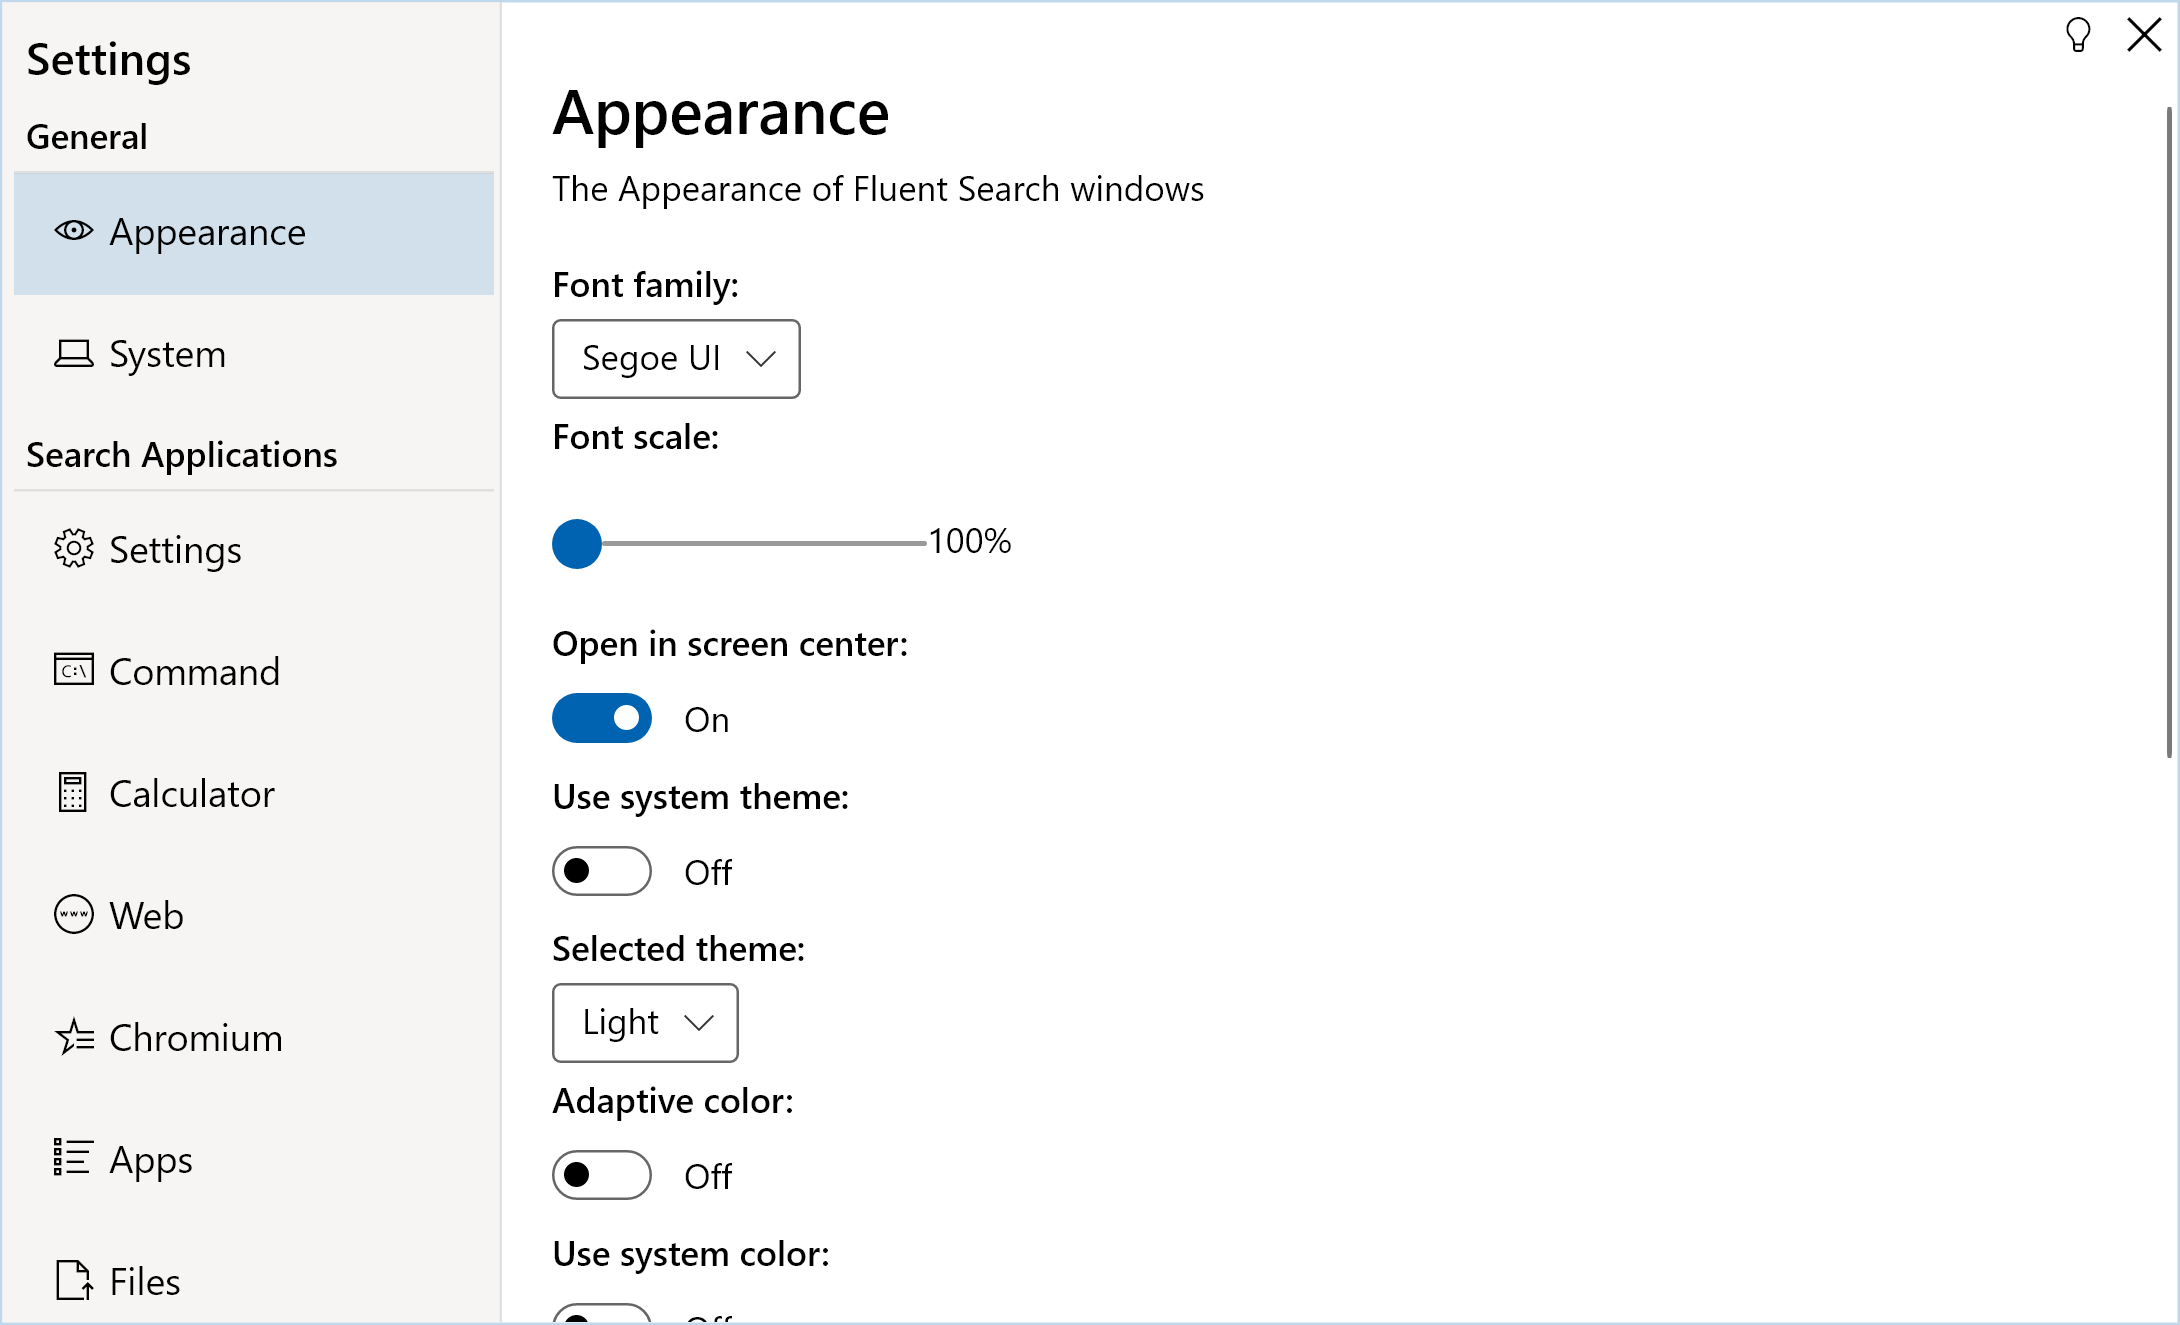Viewport: 2180px width, 1325px height.
Task: Expand the Selected theme dropdown
Action: coord(645,1021)
